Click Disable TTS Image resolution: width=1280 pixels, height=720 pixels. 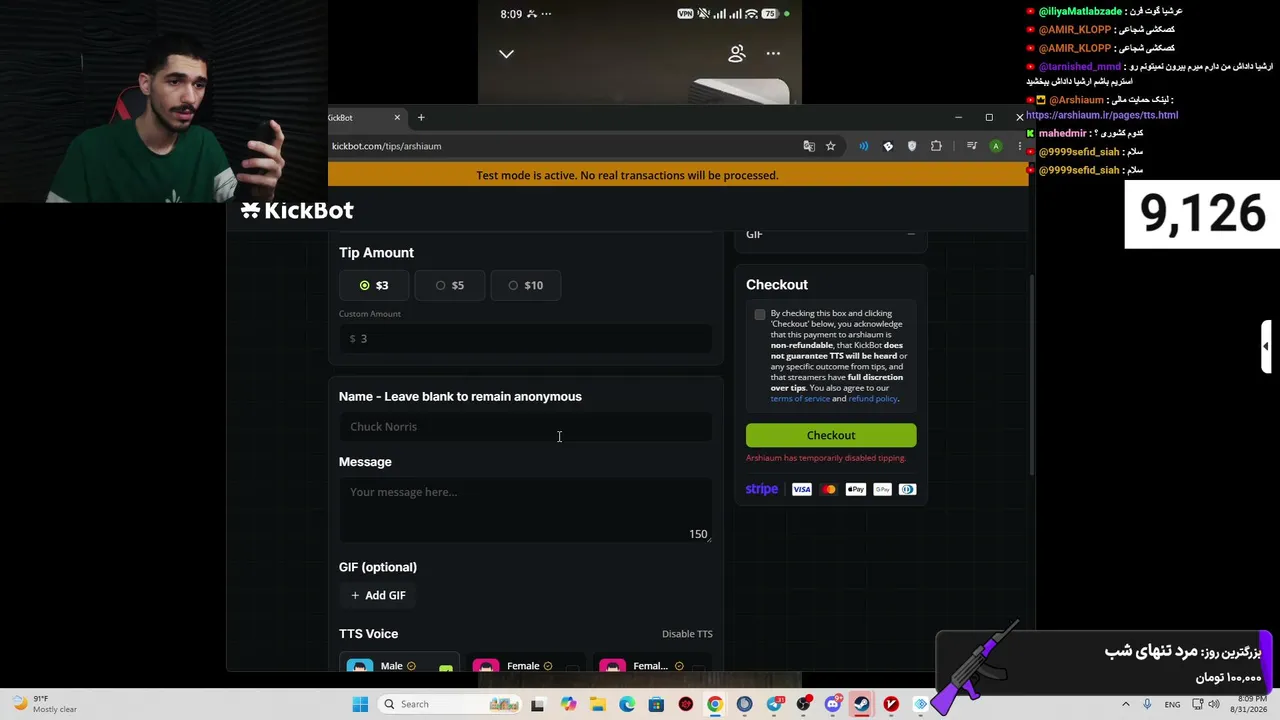coord(687,634)
